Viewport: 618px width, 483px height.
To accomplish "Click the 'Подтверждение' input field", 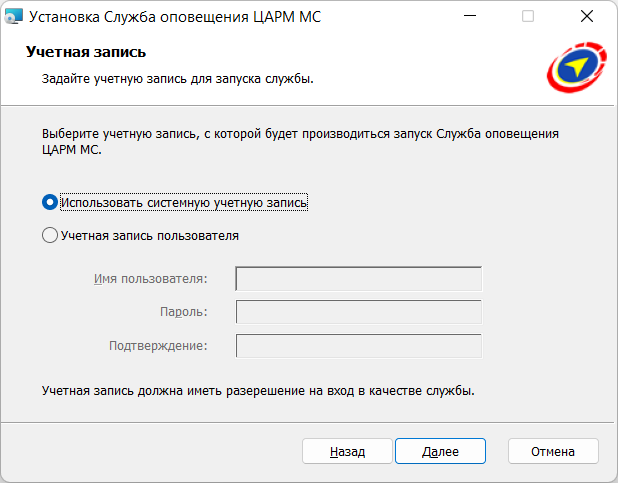I will (x=359, y=346).
